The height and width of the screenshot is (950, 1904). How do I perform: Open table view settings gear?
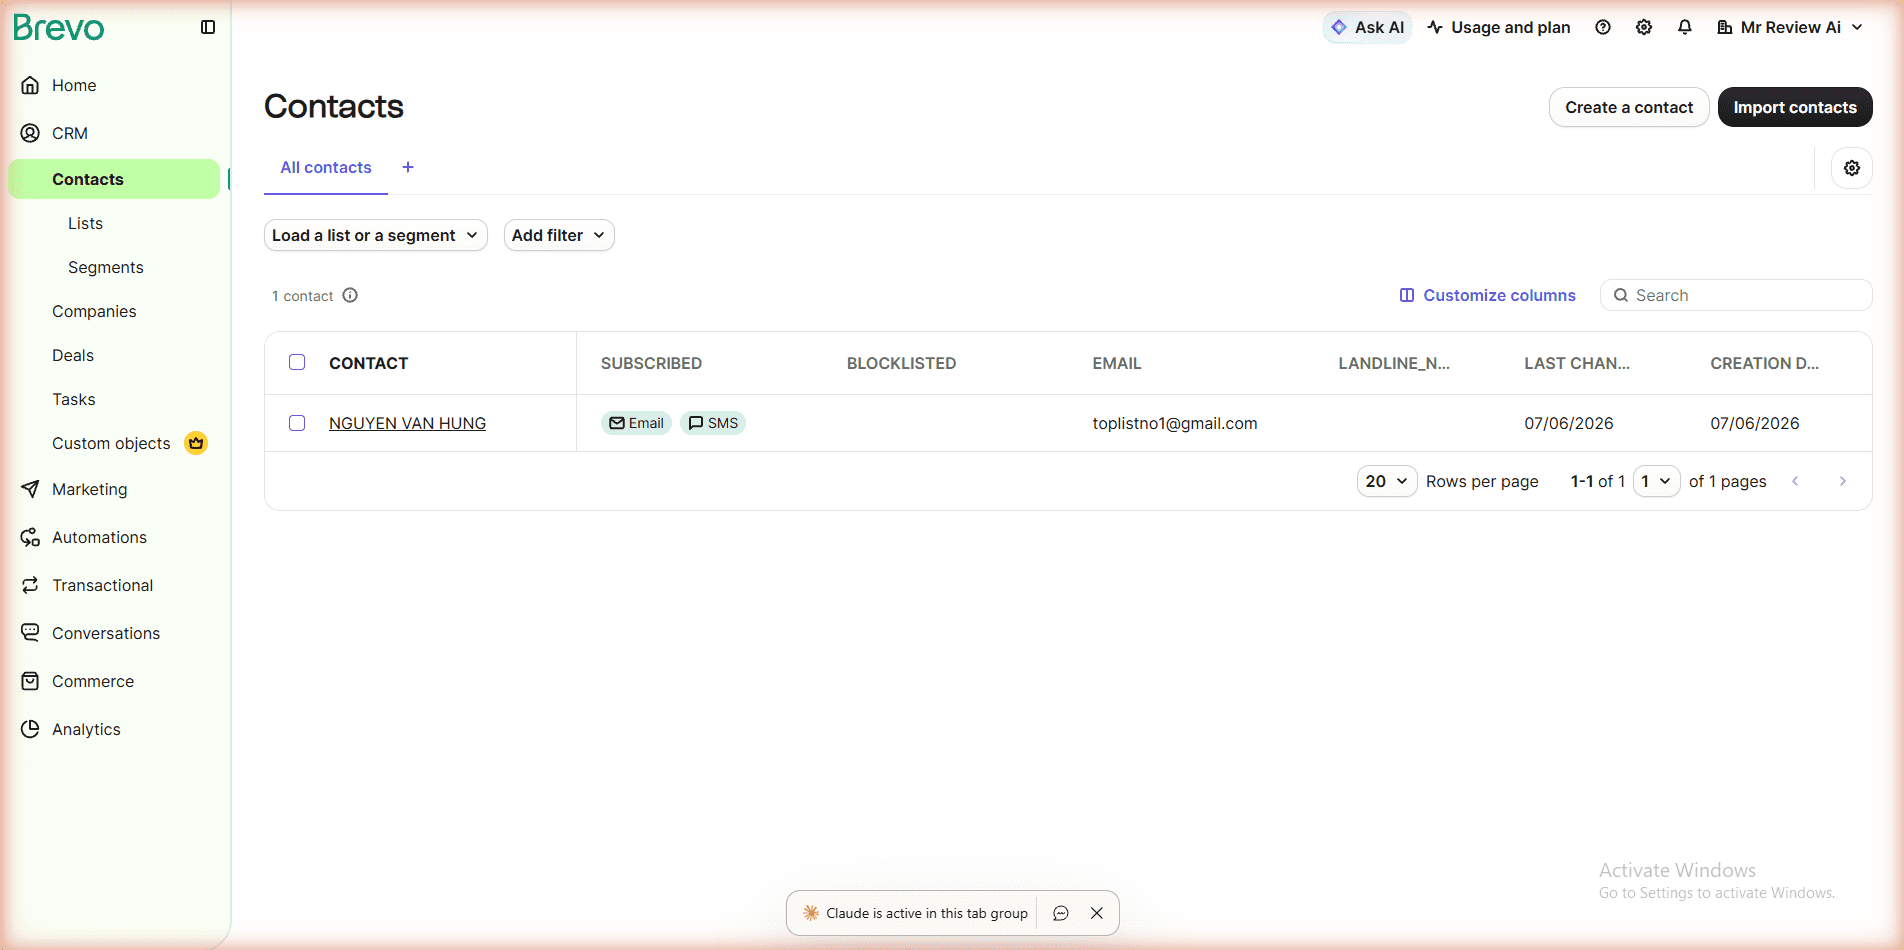point(1852,168)
